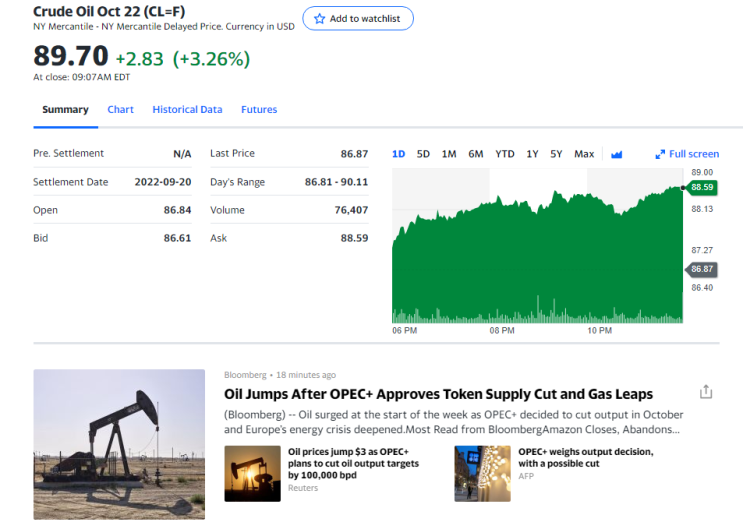The width and height of the screenshot is (743, 522).
Task: Share the Bloomberg article using the share icon
Action: [706, 392]
